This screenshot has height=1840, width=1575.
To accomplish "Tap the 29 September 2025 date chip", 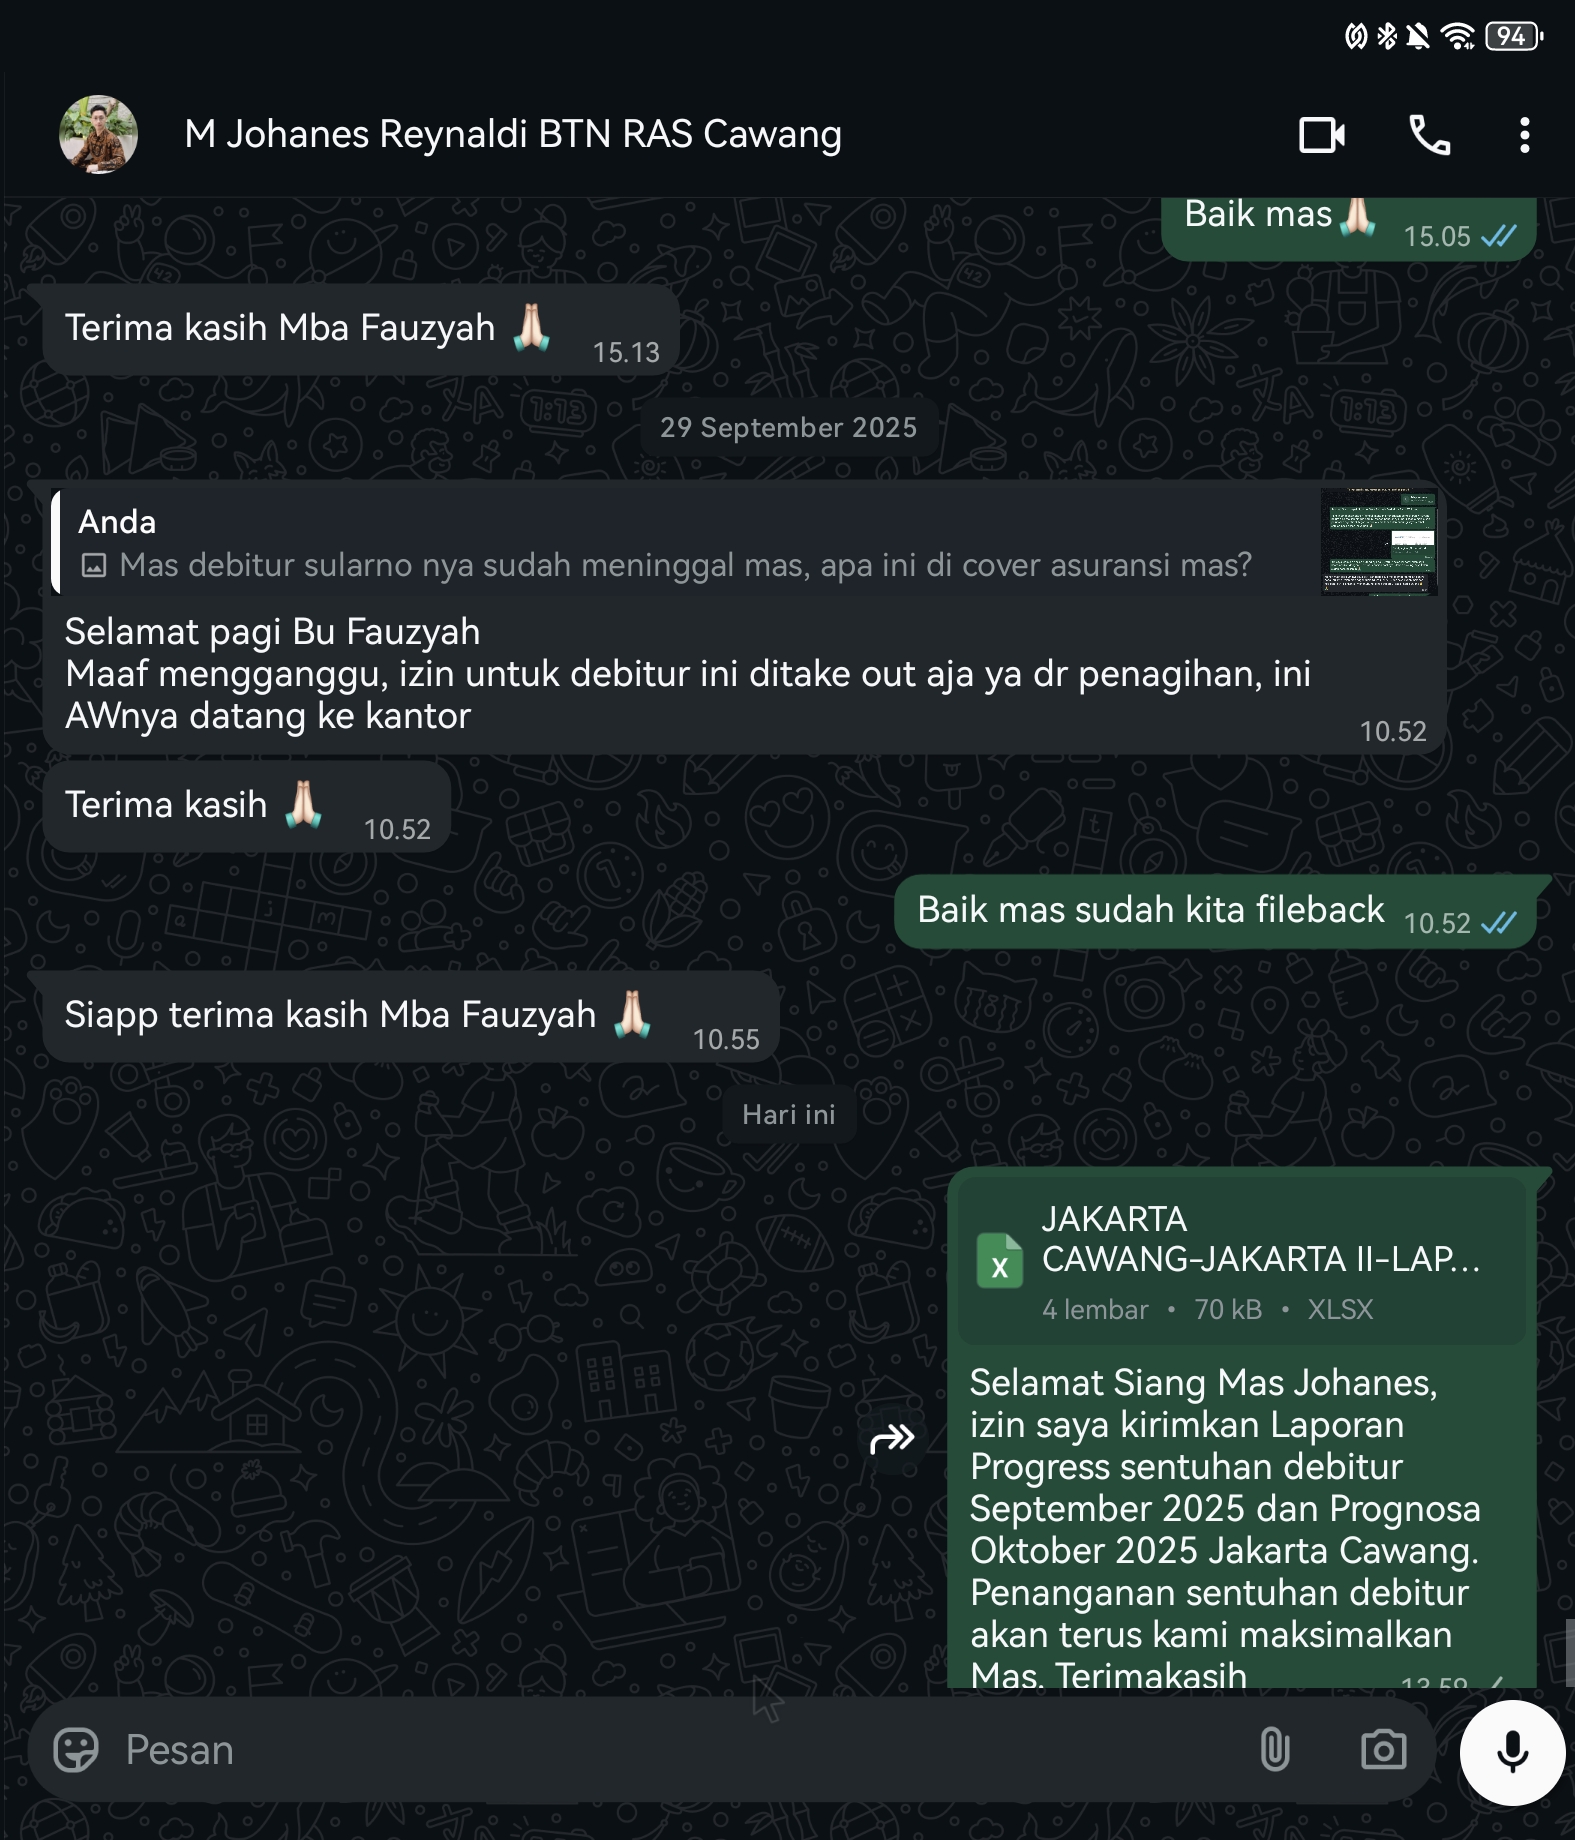I will tap(788, 428).
